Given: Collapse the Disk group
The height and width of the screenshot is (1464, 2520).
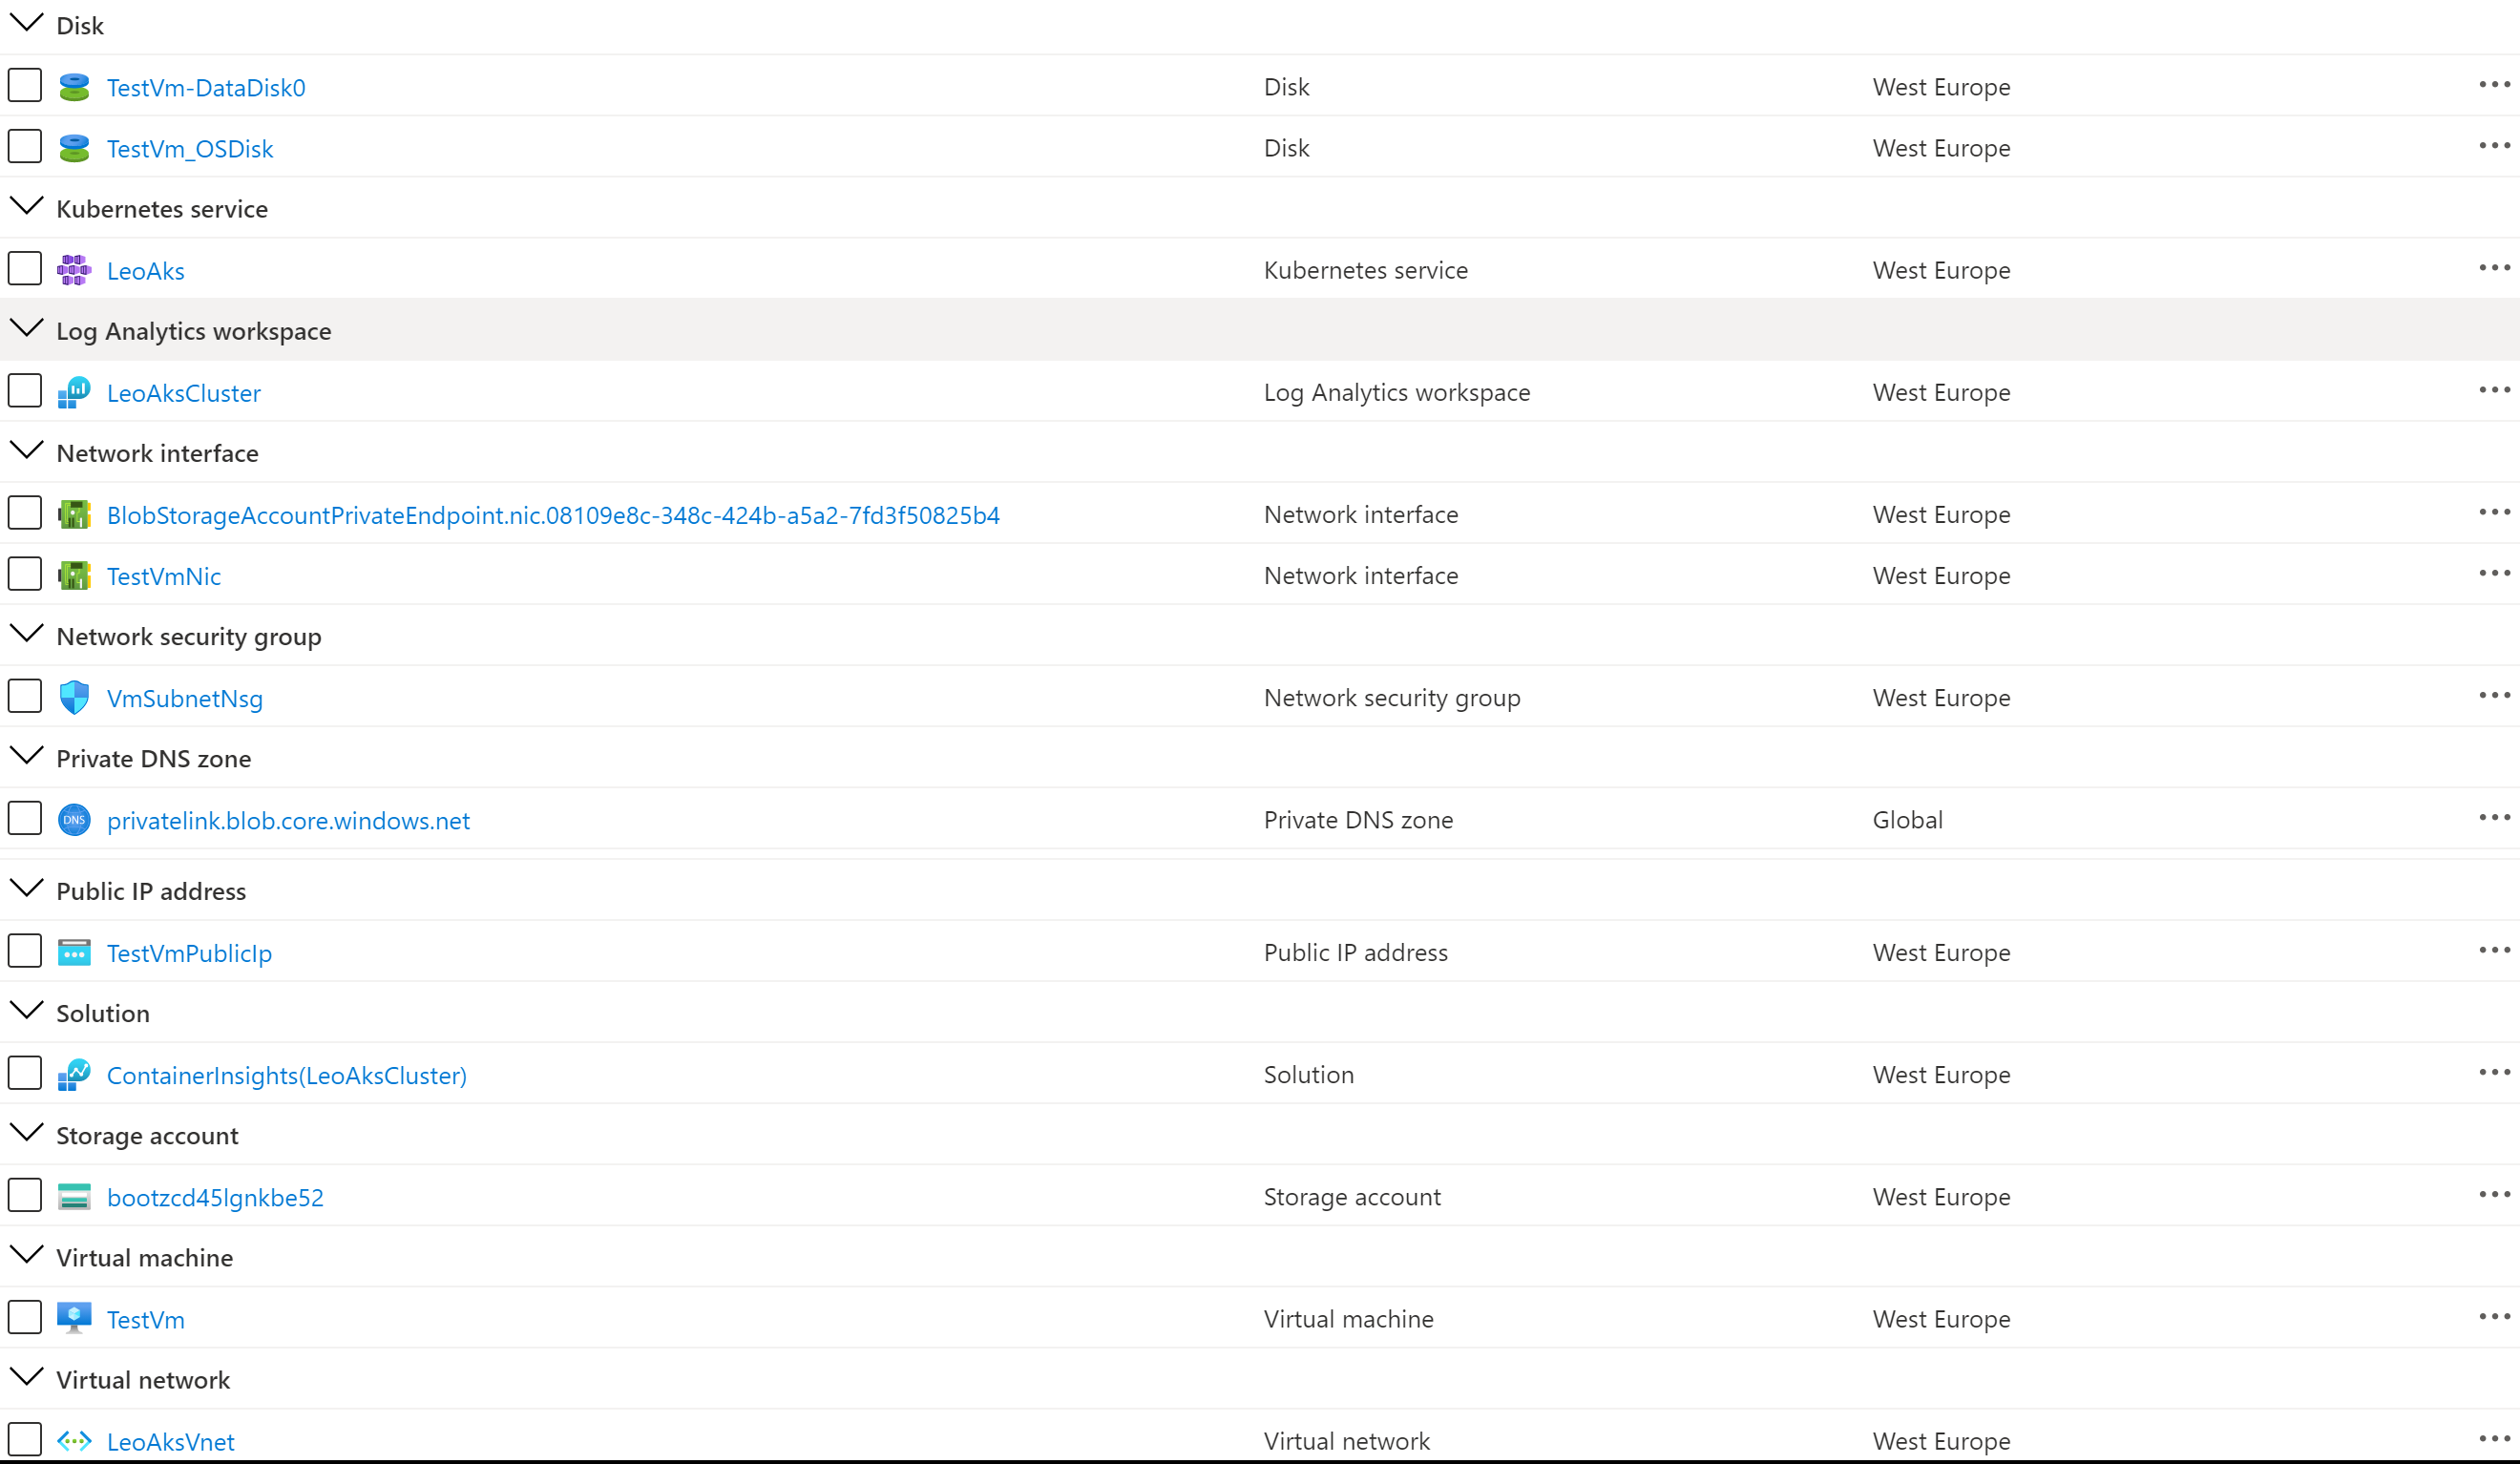Looking at the screenshot, I should coord(26,23).
